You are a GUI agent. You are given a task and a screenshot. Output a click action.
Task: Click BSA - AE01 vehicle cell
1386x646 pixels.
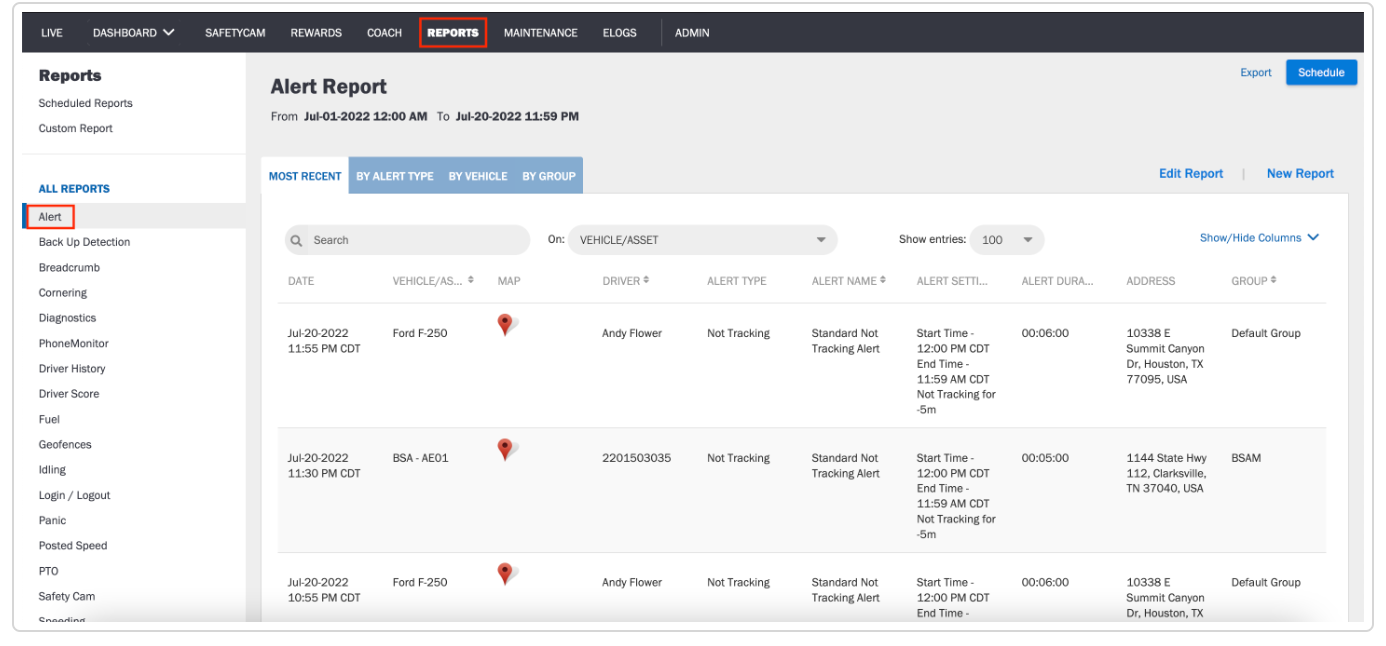click(420, 458)
